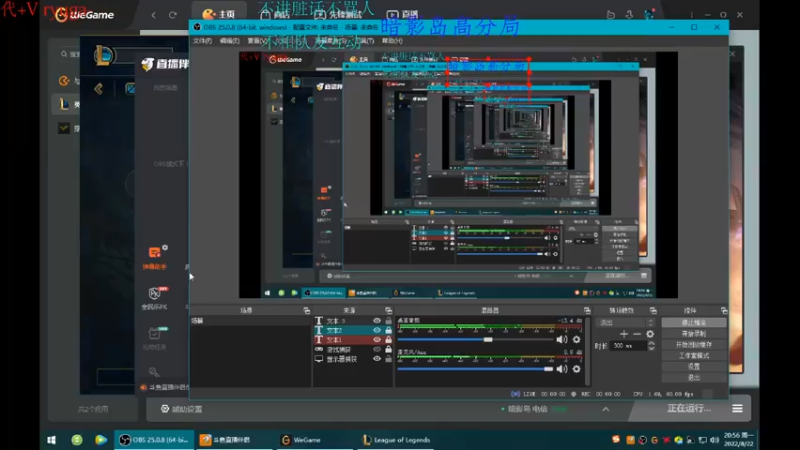Open microphone/Aux channel gear settings
The image size is (800, 450).
[x=577, y=369]
